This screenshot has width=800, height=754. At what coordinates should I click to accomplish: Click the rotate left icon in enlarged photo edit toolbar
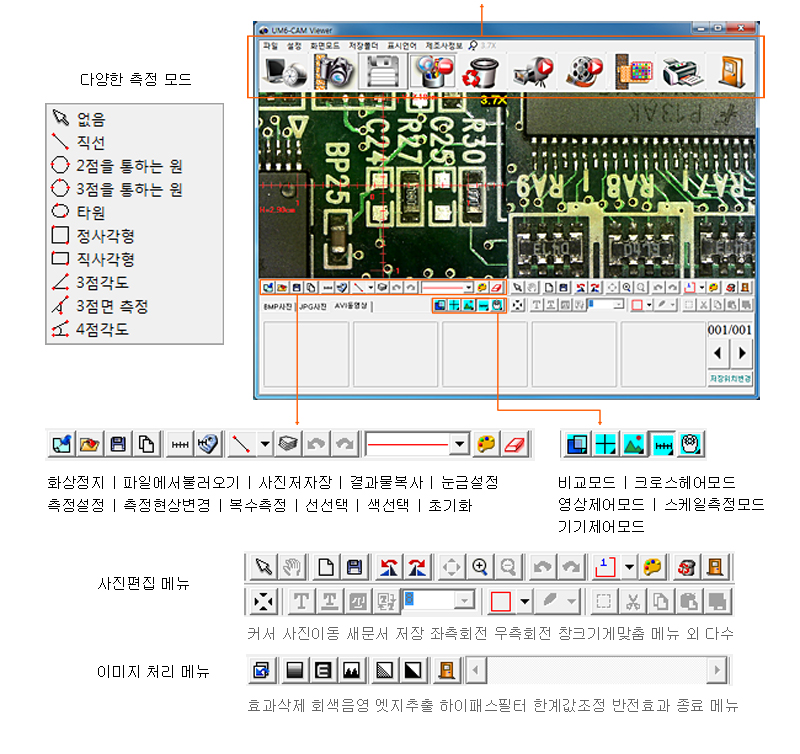[x=388, y=567]
